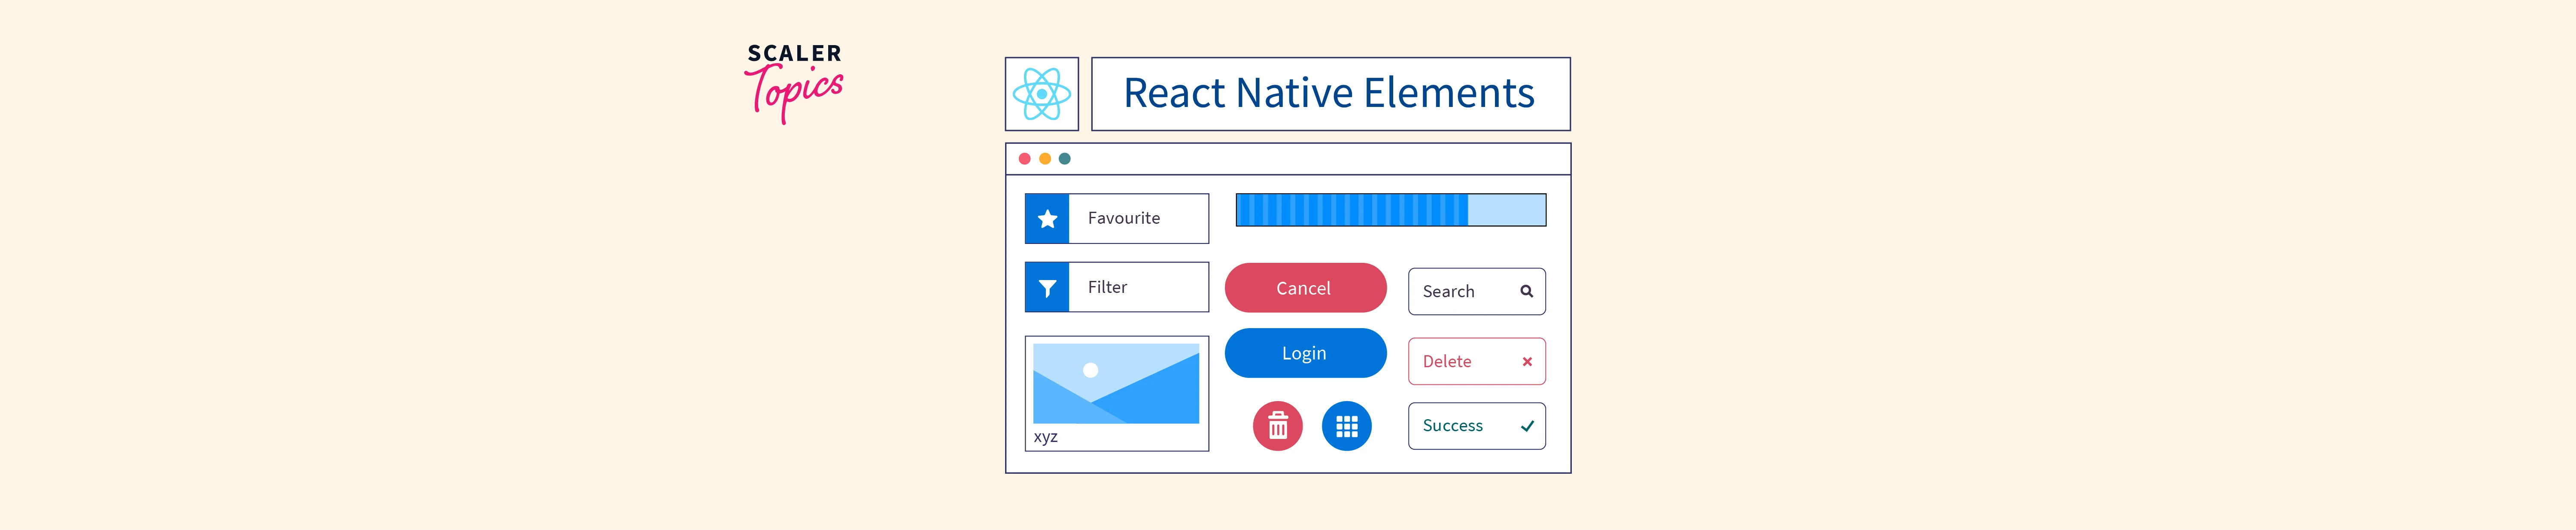Click the React atom logo icon
Image resolution: width=2576 pixels, height=530 pixels.
coord(1041,94)
